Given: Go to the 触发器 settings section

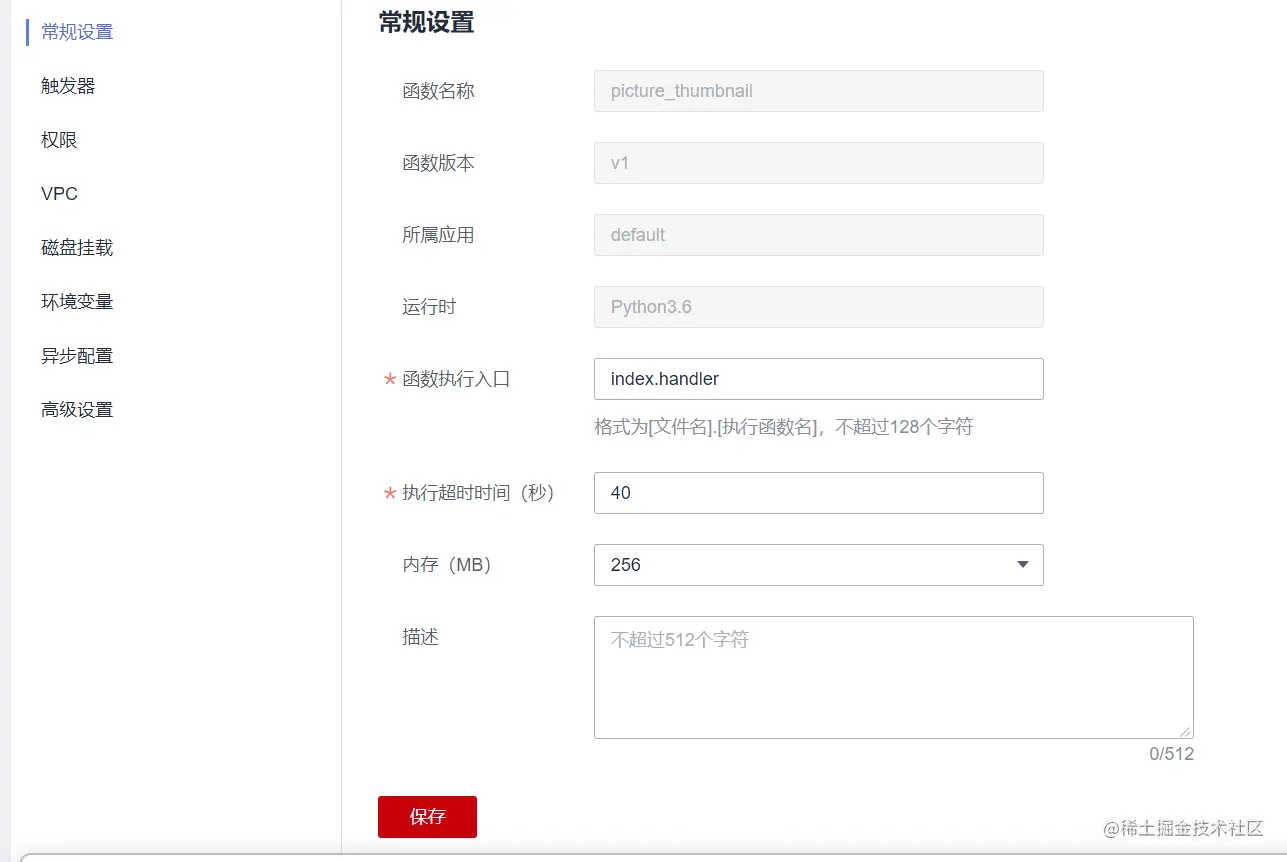Looking at the screenshot, I should tap(68, 86).
